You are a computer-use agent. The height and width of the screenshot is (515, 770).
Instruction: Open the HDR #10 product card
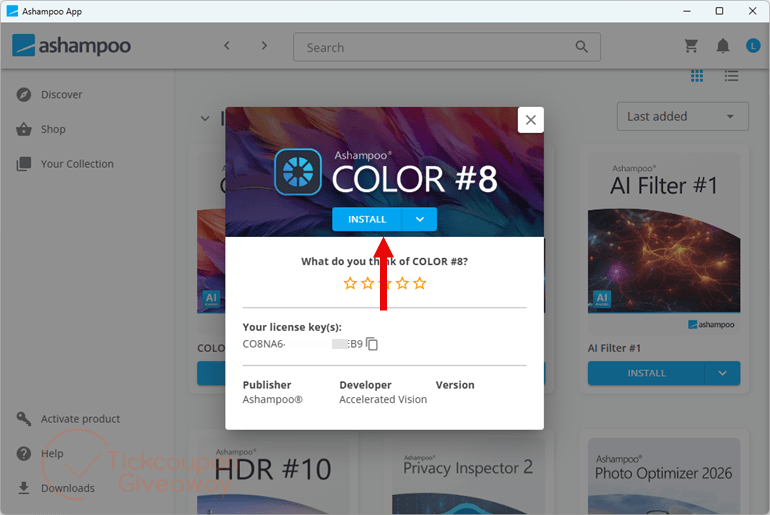coord(273,475)
